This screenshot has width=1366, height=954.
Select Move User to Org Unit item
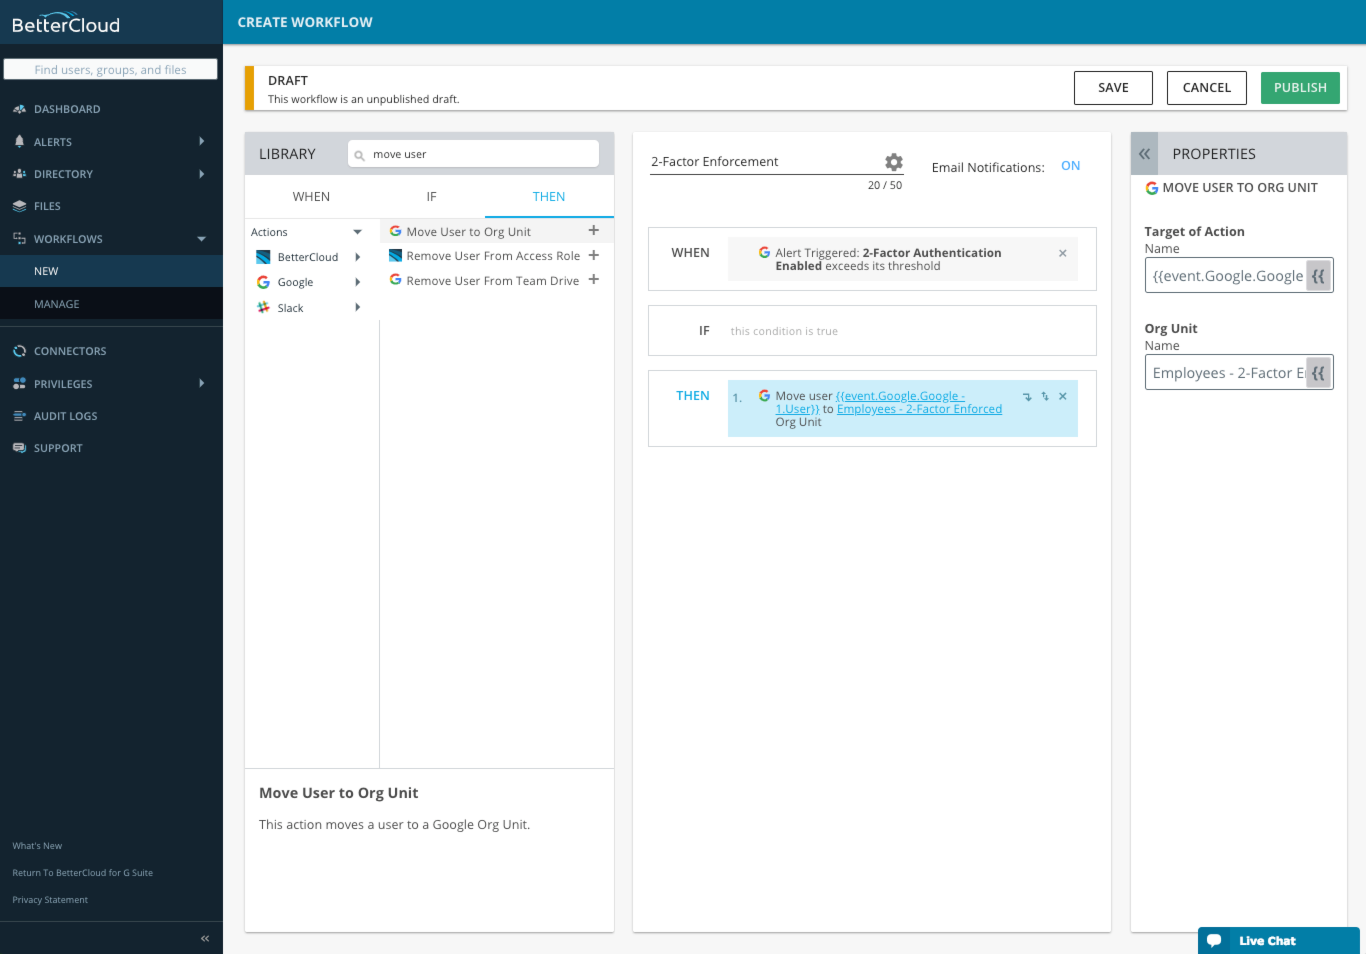pos(468,232)
